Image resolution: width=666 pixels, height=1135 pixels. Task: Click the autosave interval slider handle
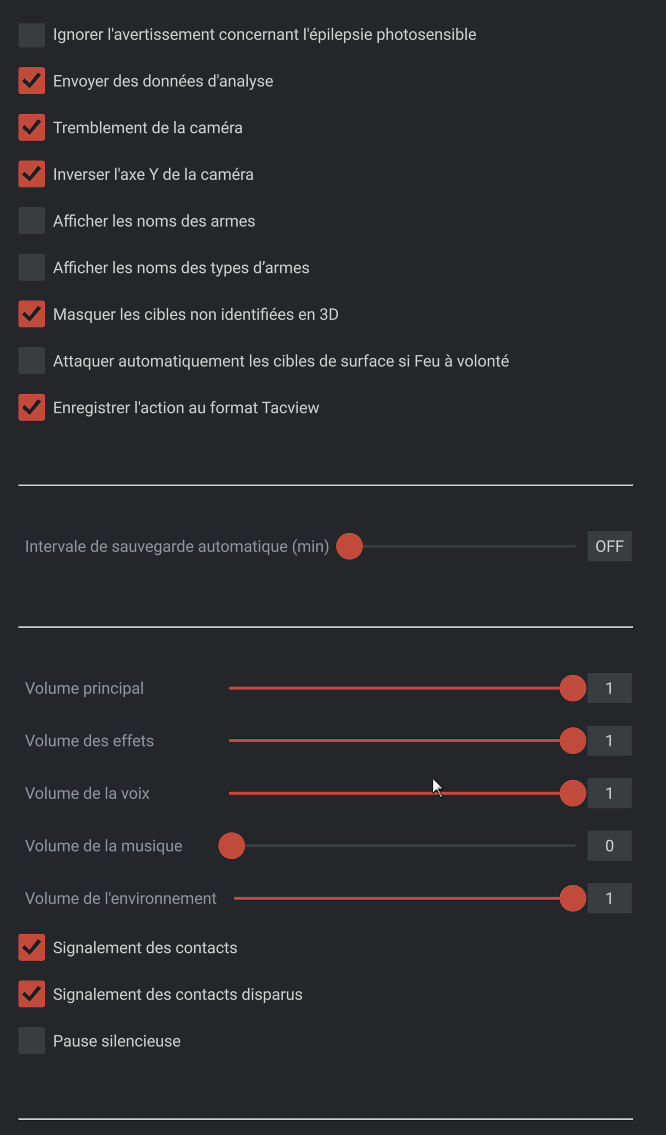tap(349, 547)
